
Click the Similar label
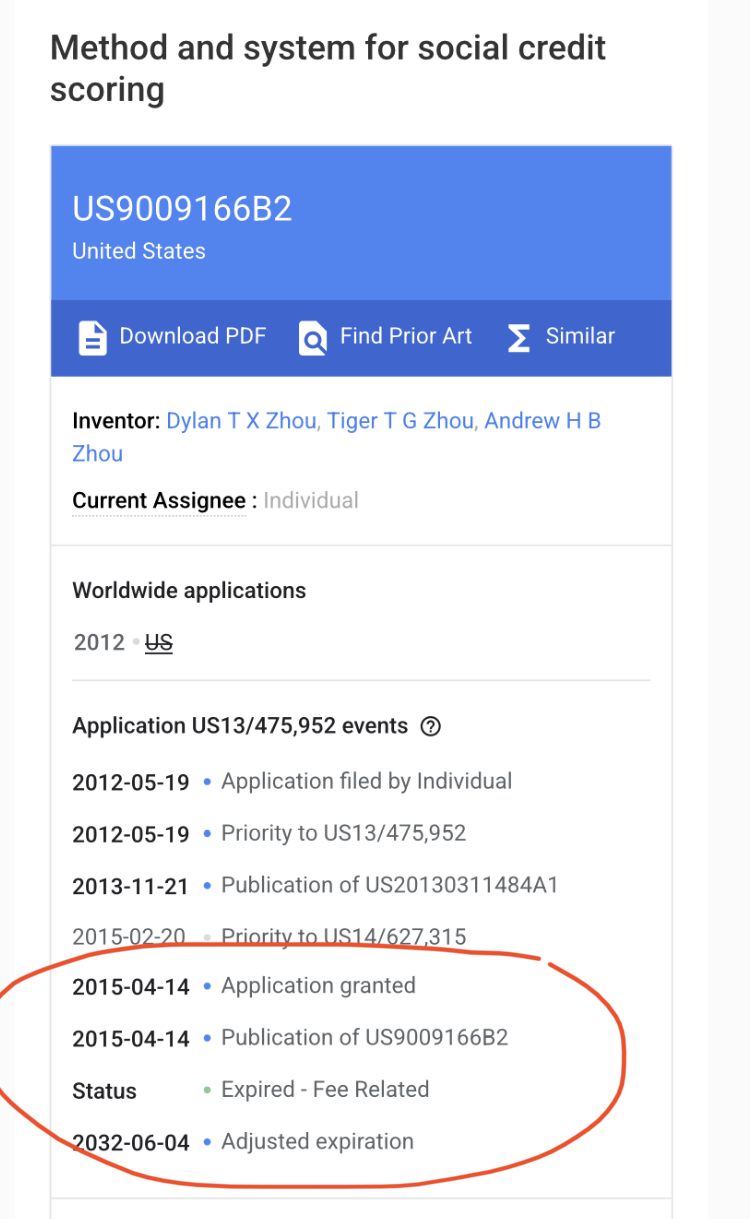pyautogui.click(x=580, y=336)
